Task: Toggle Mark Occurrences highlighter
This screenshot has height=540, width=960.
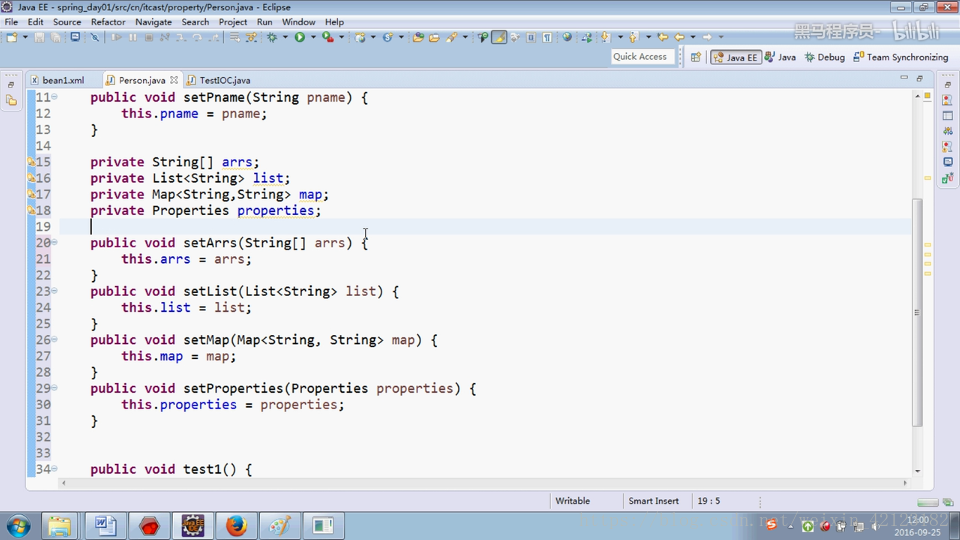Action: tap(499, 38)
